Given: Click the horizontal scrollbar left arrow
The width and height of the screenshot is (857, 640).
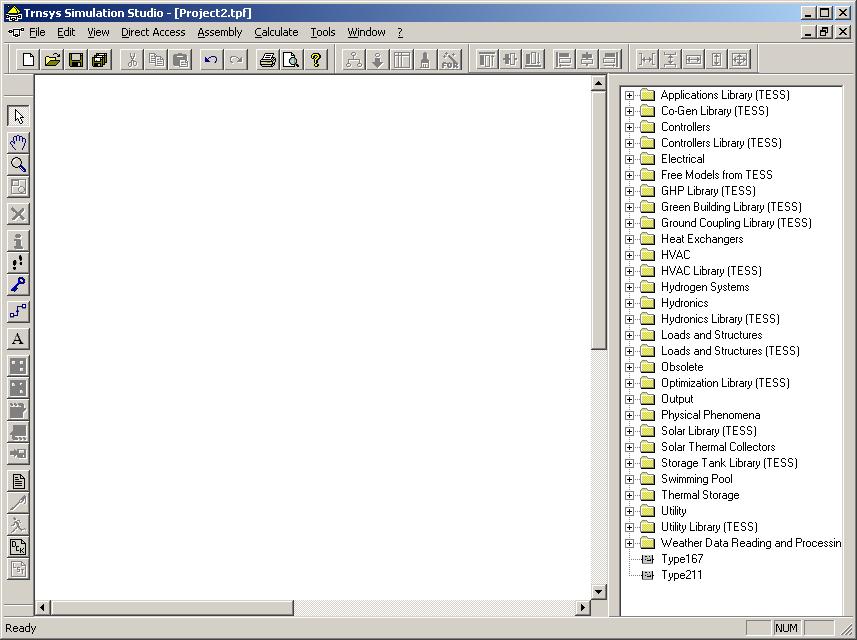Looking at the screenshot, I should [43, 607].
